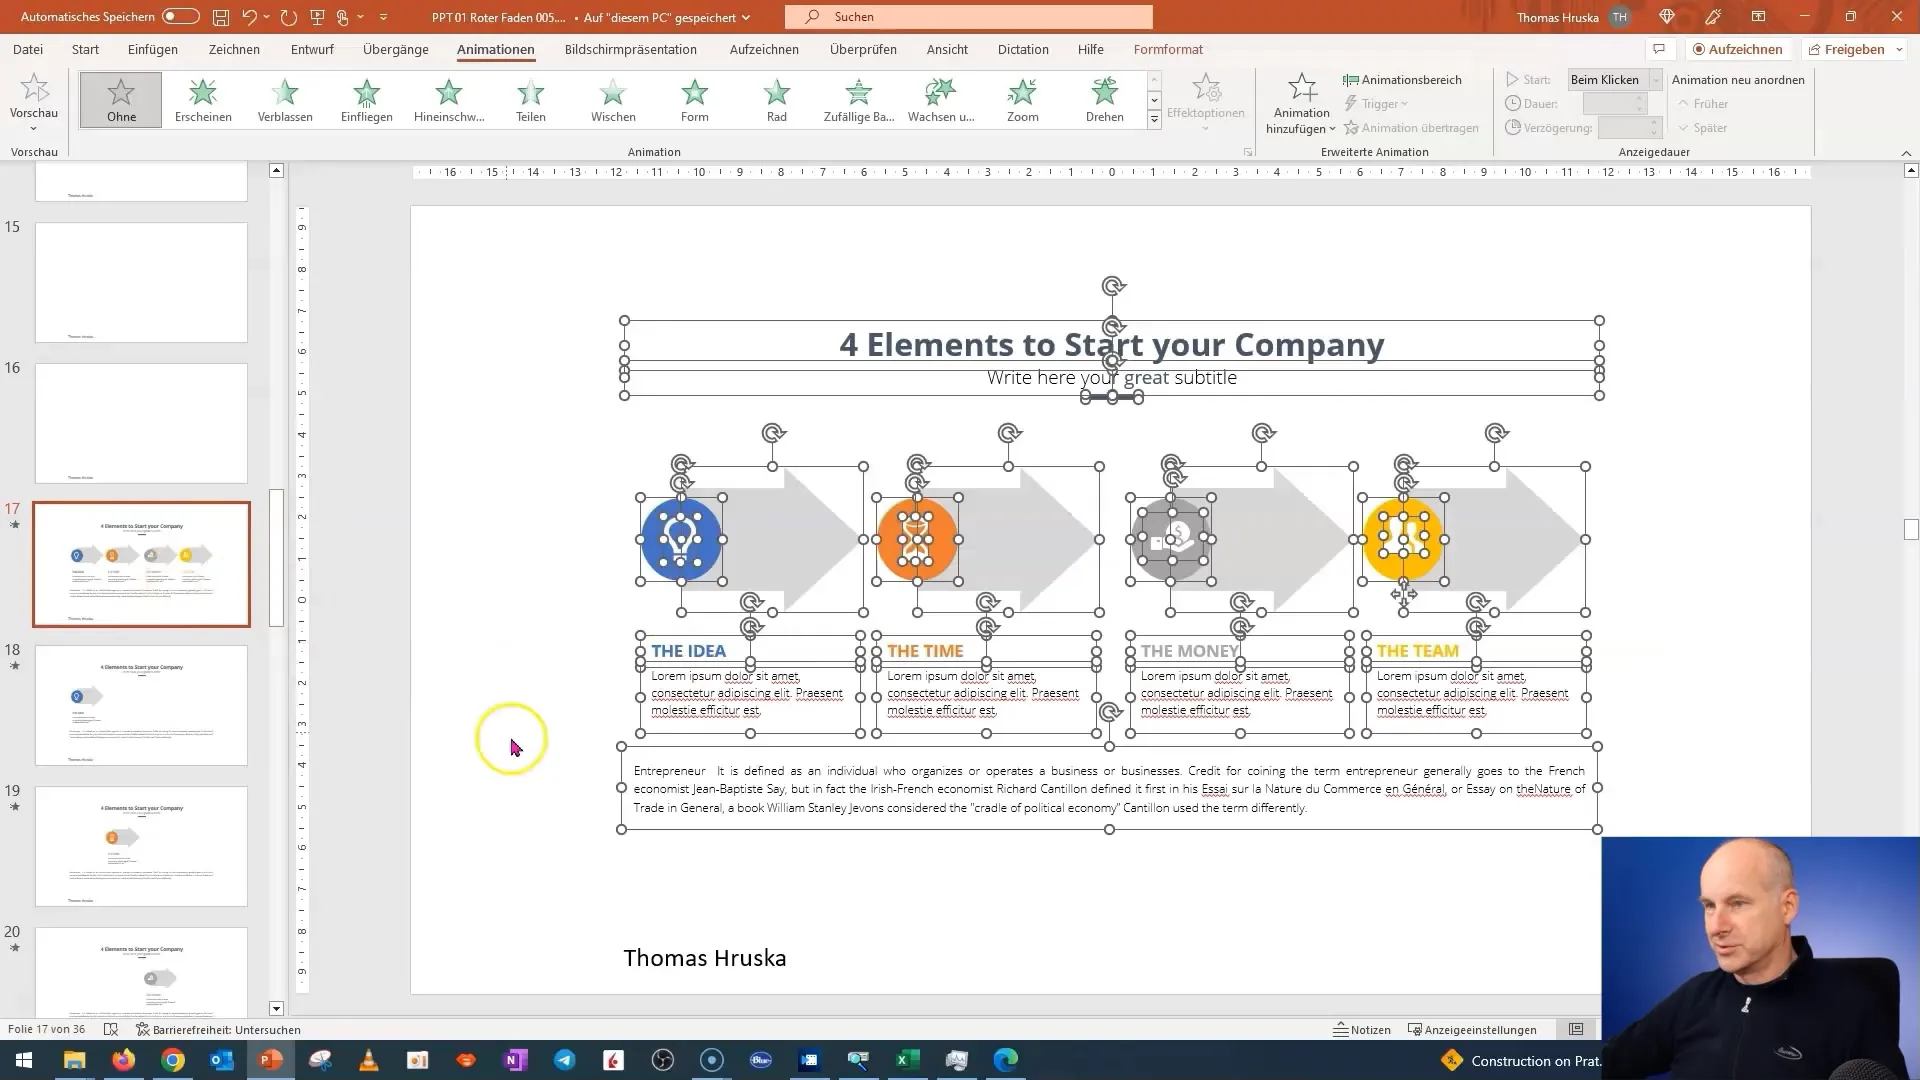Apply the Wischen animation effect
This screenshot has width=1920, height=1080.
613,100
